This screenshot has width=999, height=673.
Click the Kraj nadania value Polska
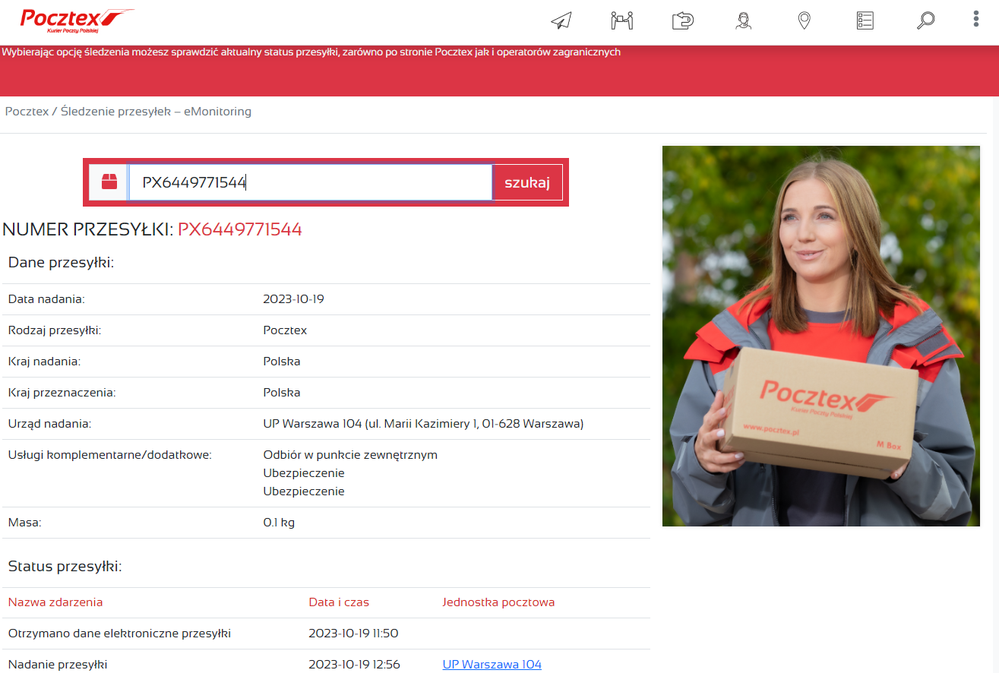[282, 361]
